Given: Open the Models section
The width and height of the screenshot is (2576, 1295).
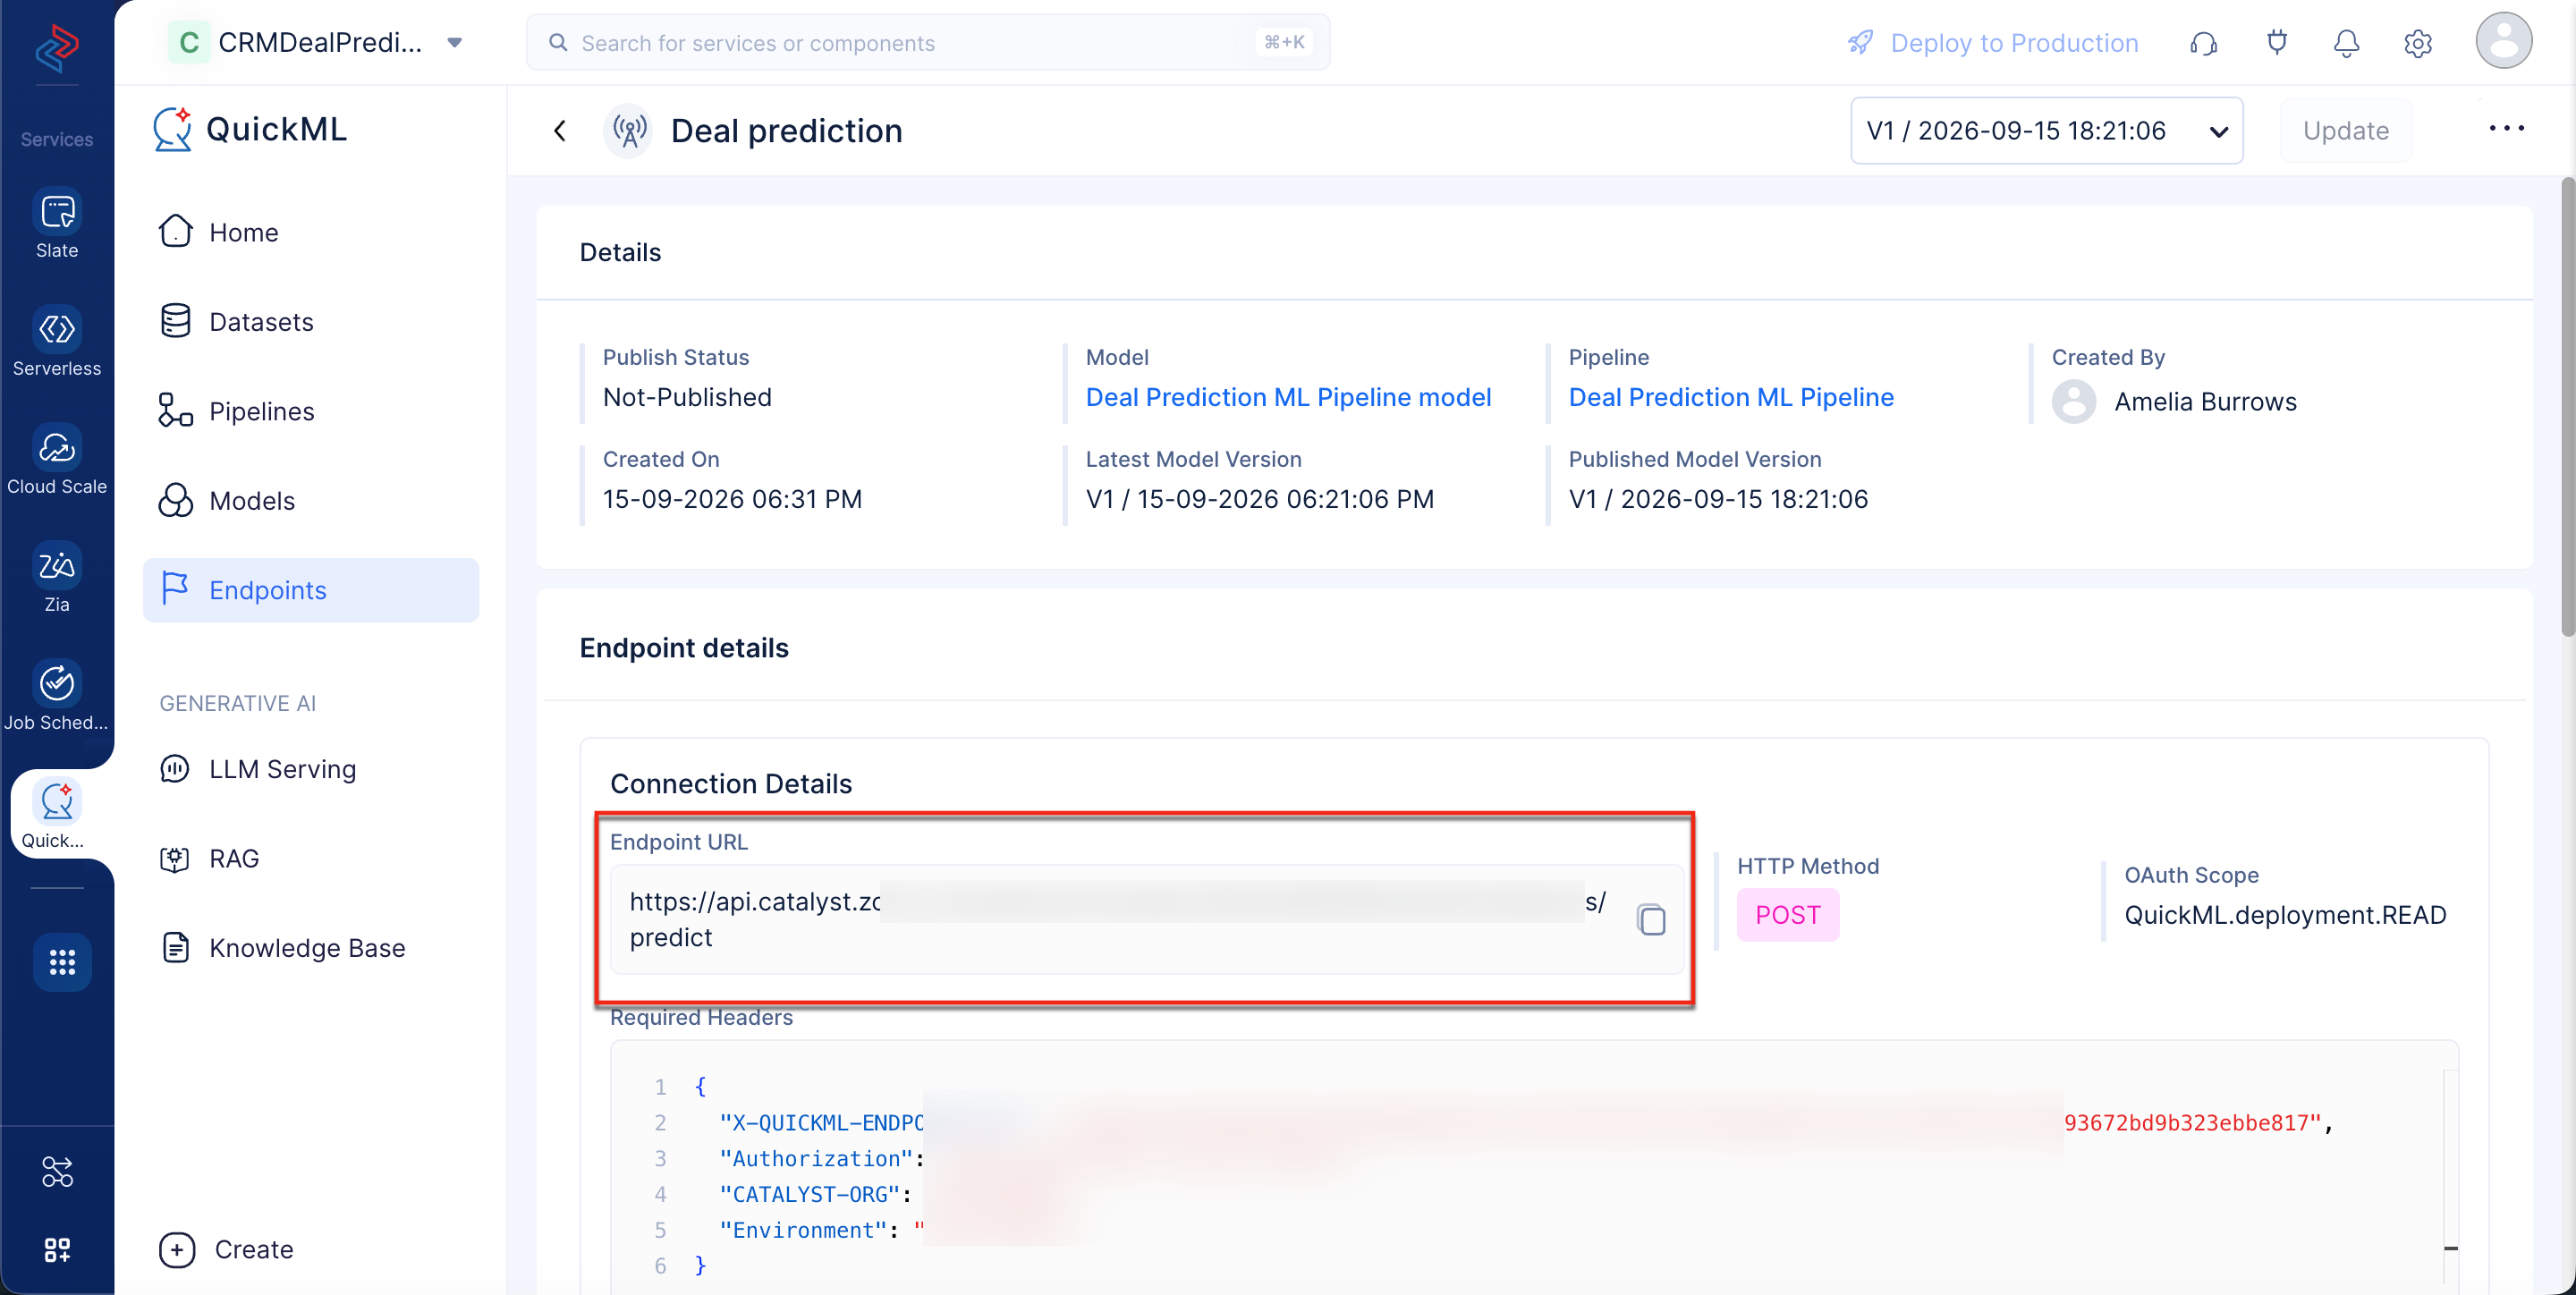Looking at the screenshot, I should pyautogui.click(x=311, y=501).
